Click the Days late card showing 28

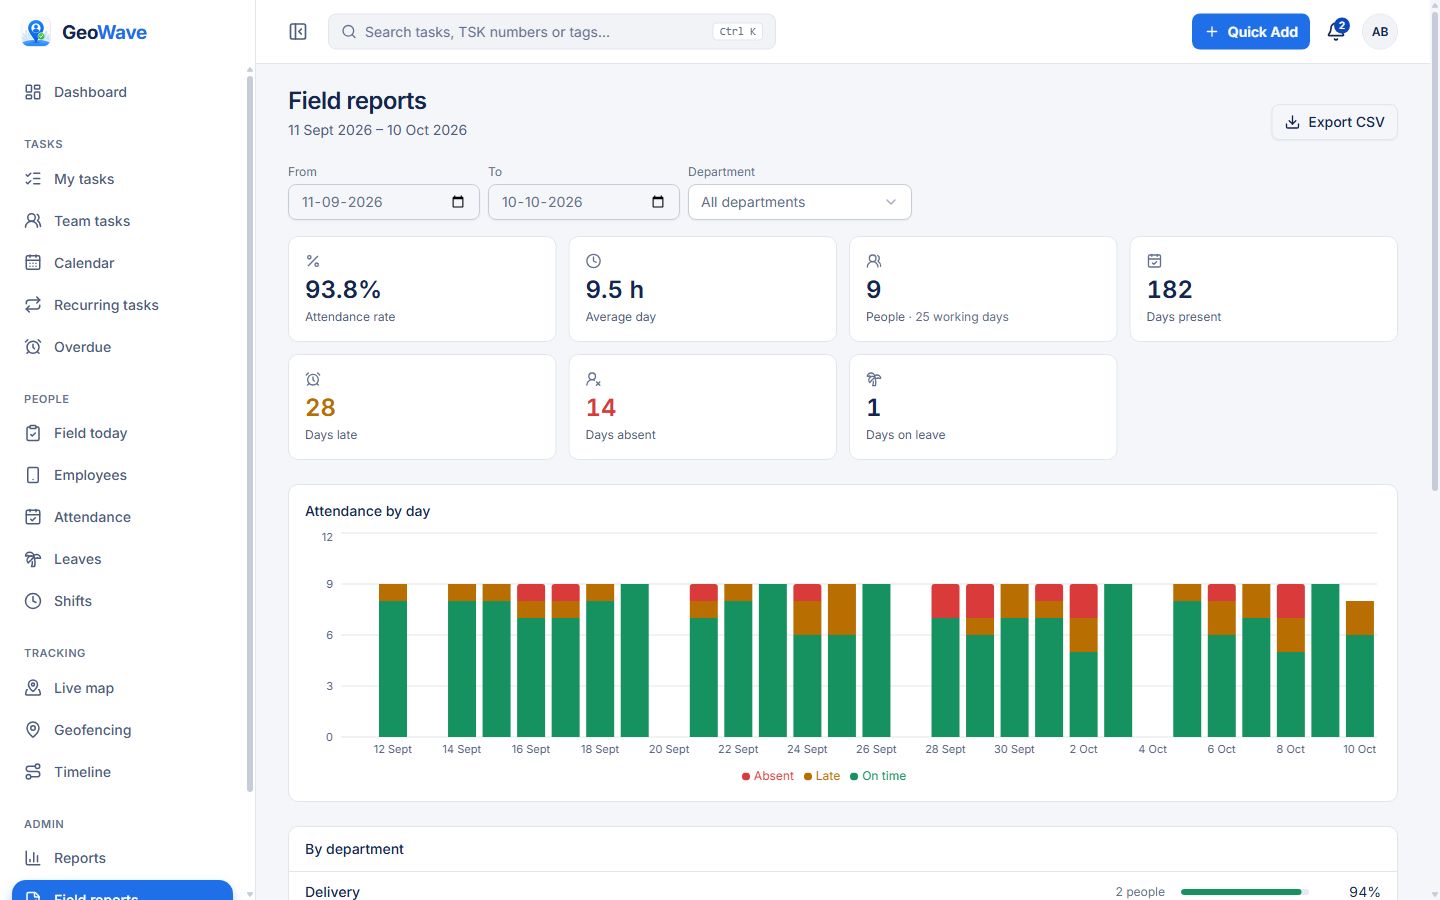tap(422, 407)
